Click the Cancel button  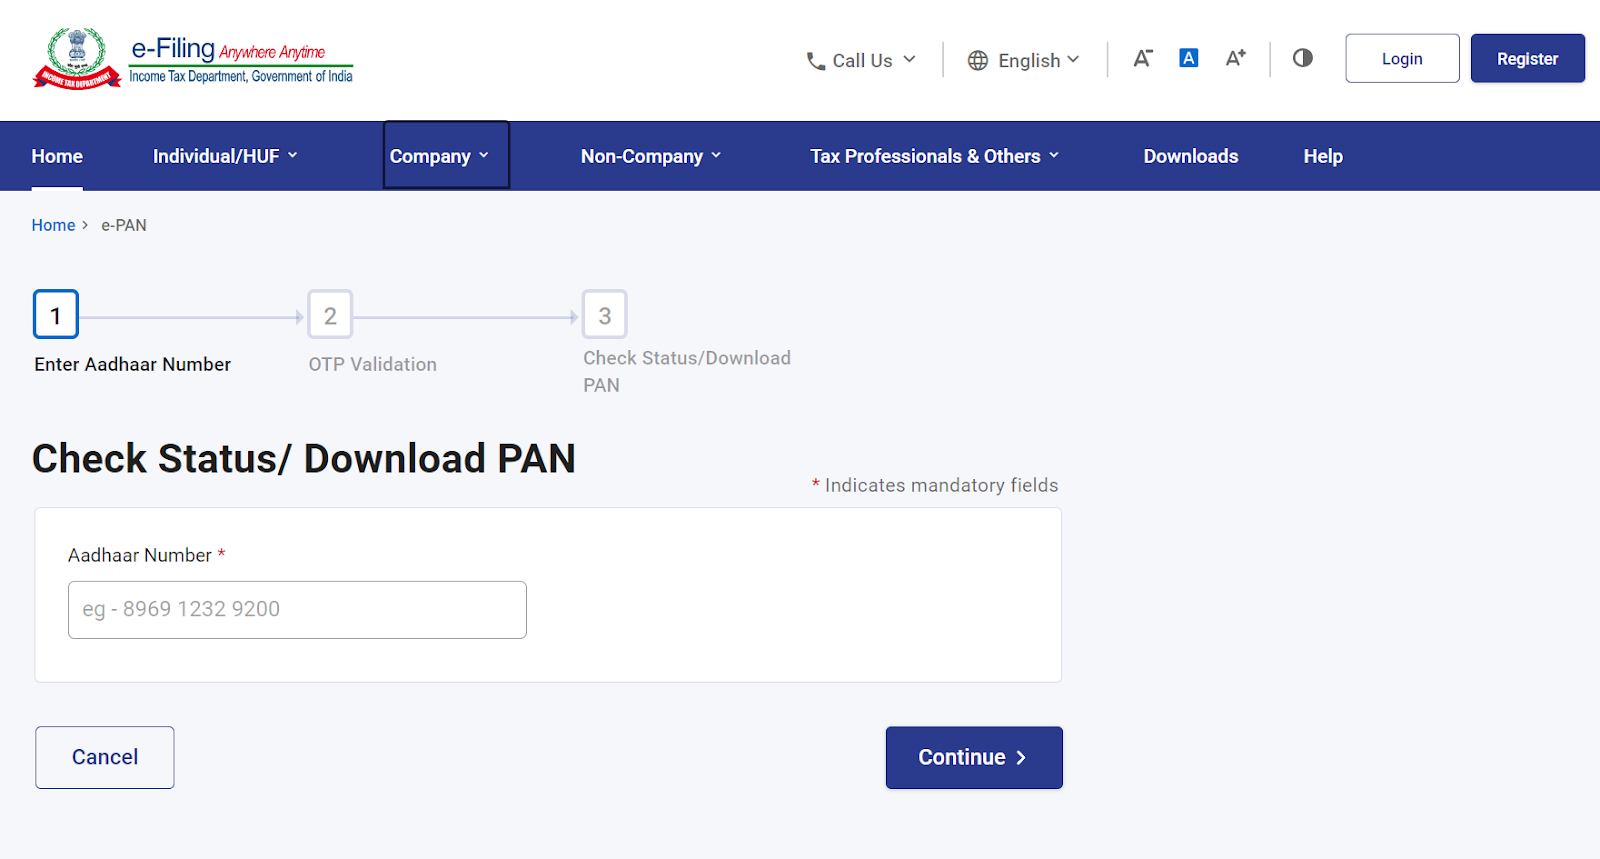(105, 757)
